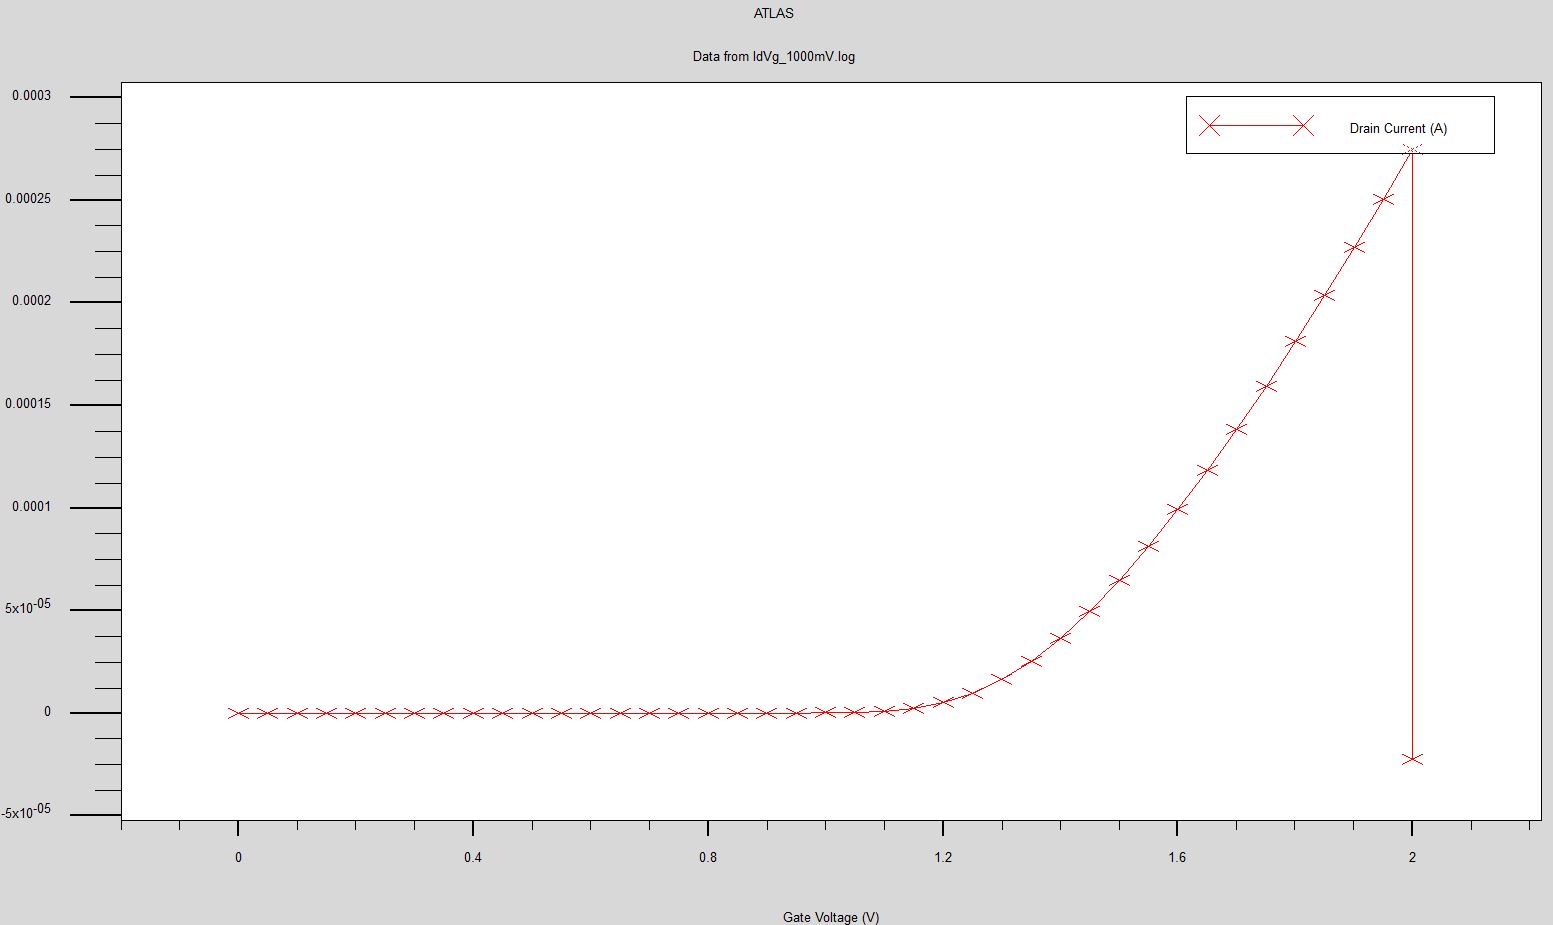This screenshot has width=1553, height=925.
Task: Click the 5x10-05 y-axis tick label
Action: pyautogui.click(x=28, y=607)
